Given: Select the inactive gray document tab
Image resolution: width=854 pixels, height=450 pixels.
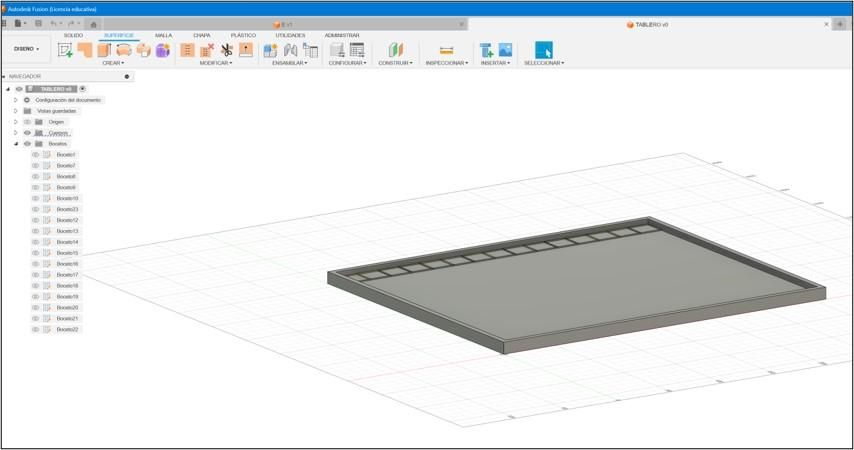Looking at the screenshot, I should click(x=285, y=25).
